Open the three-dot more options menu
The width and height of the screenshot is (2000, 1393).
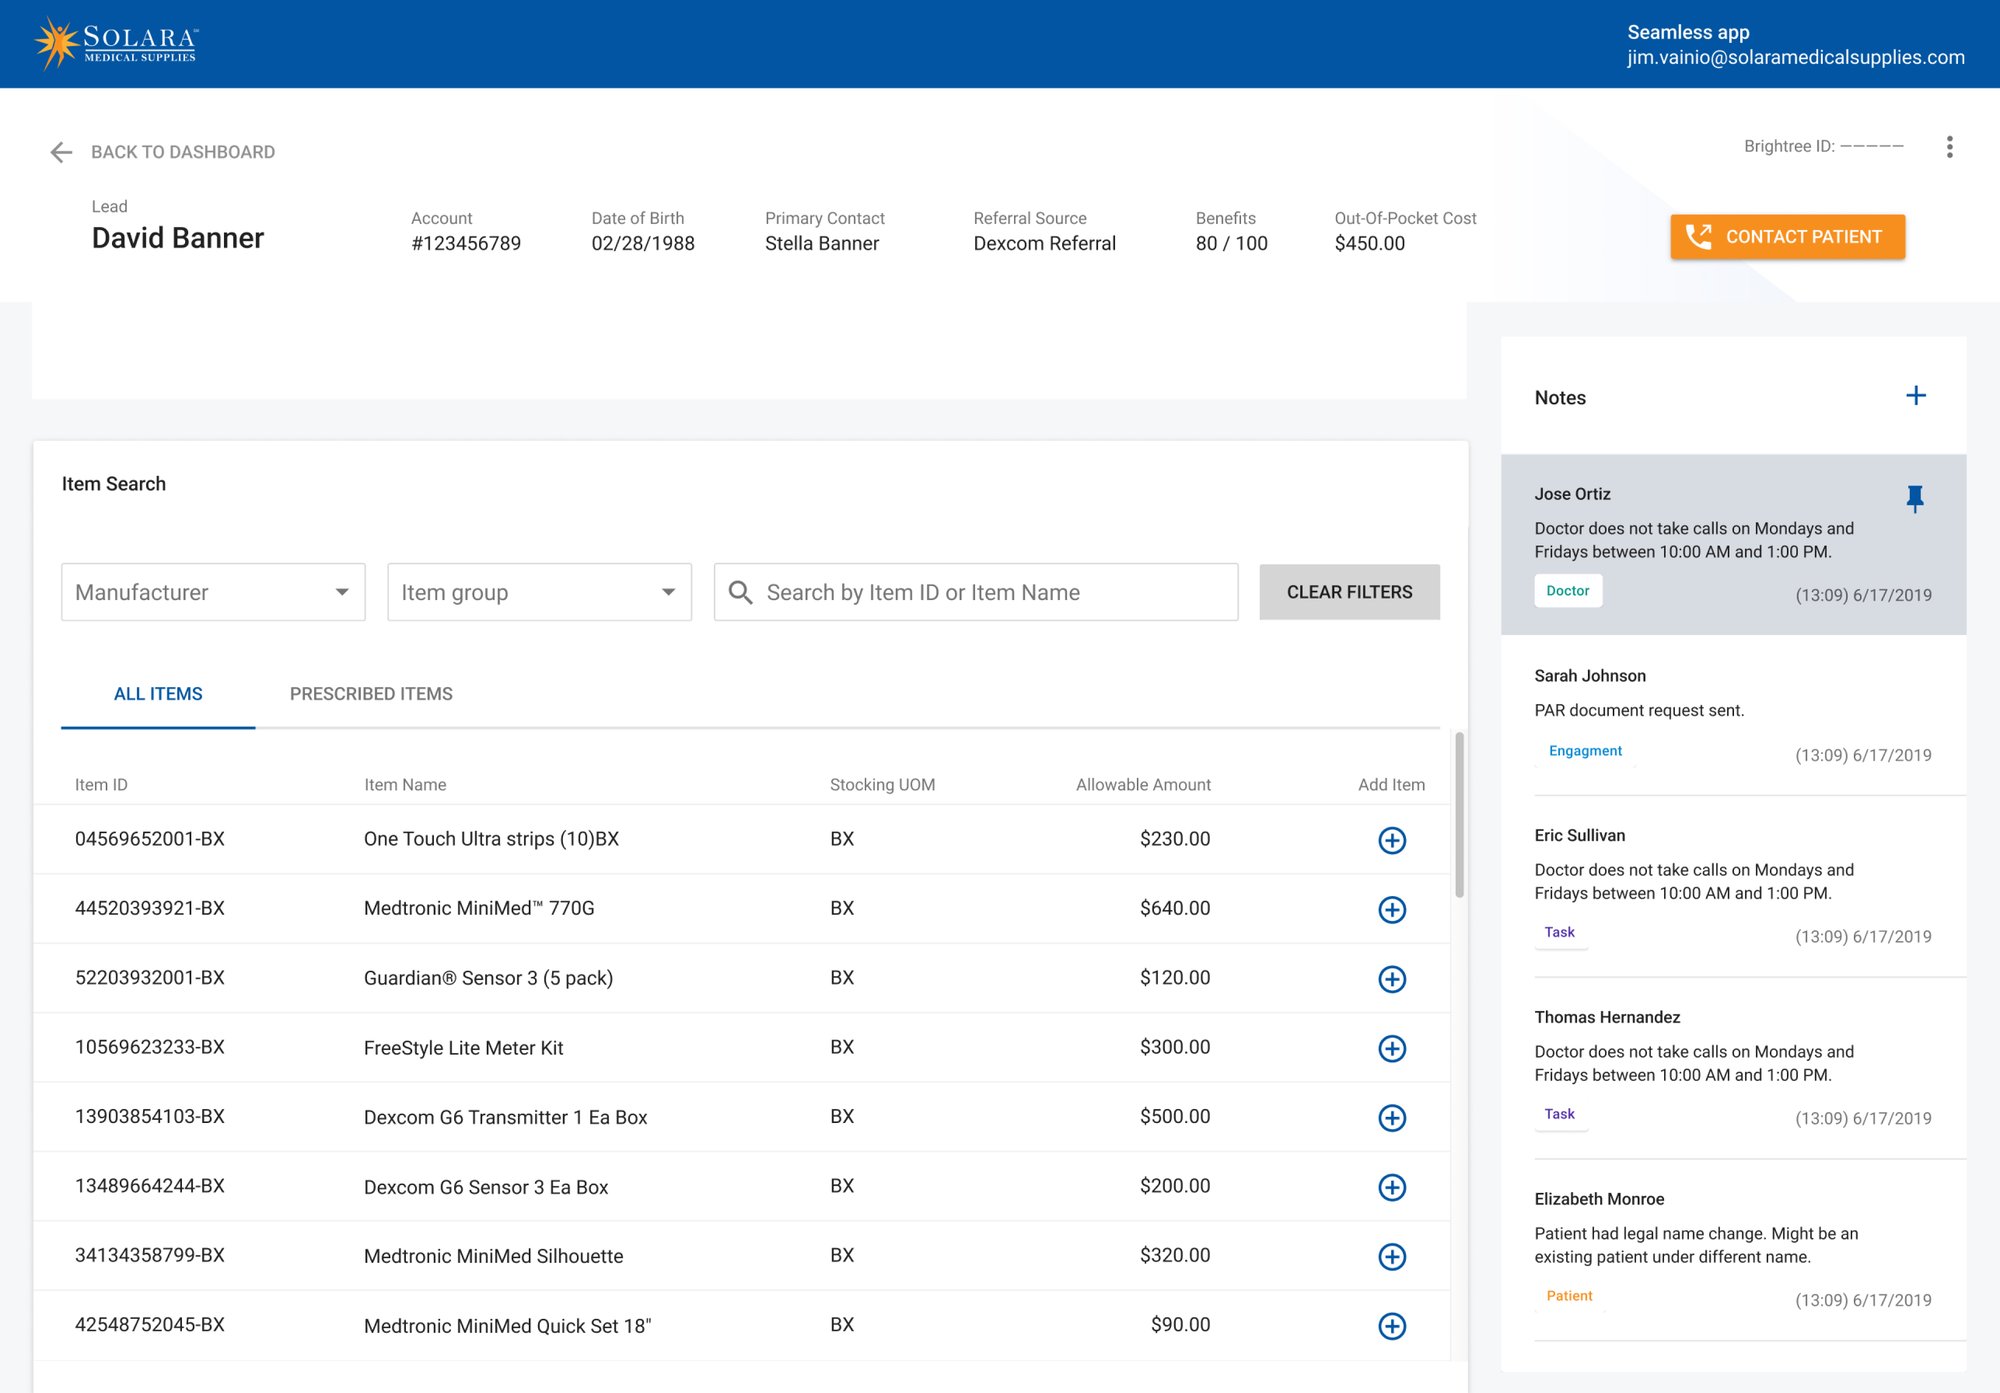1949,147
